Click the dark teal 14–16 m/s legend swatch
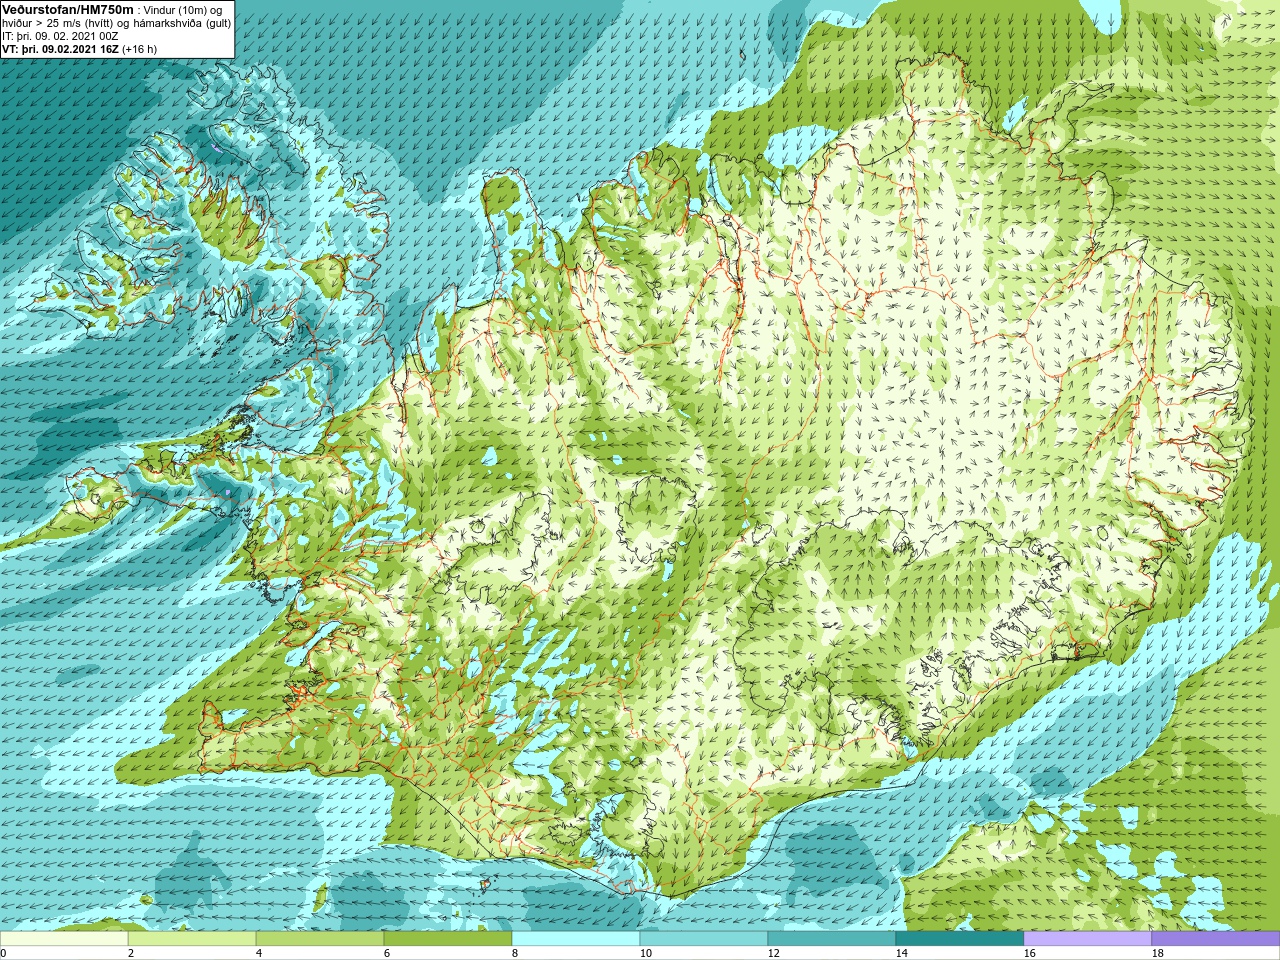Screen dimensions: 1280x960 tap(960, 938)
